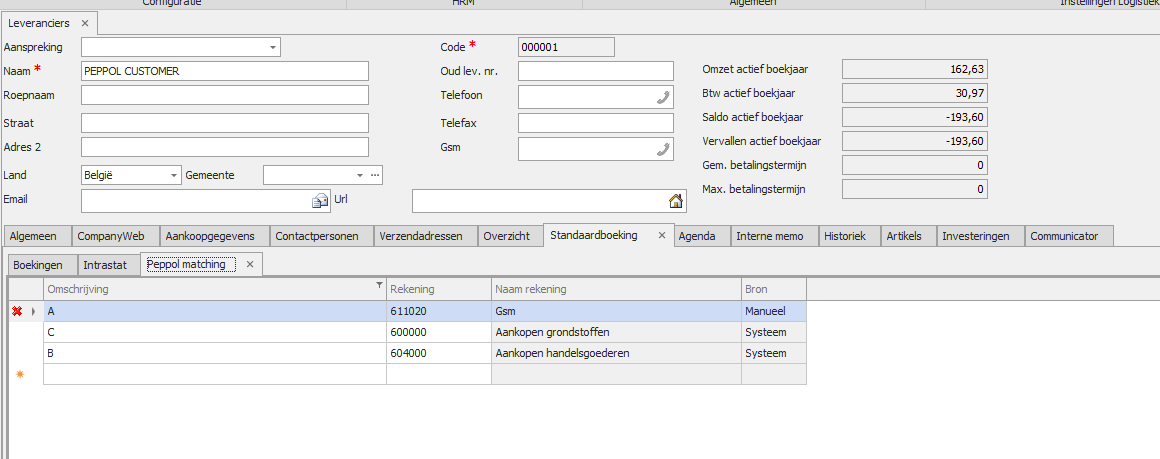Go to the Historiek tab
This screenshot has height=459, width=1160.
849,237
